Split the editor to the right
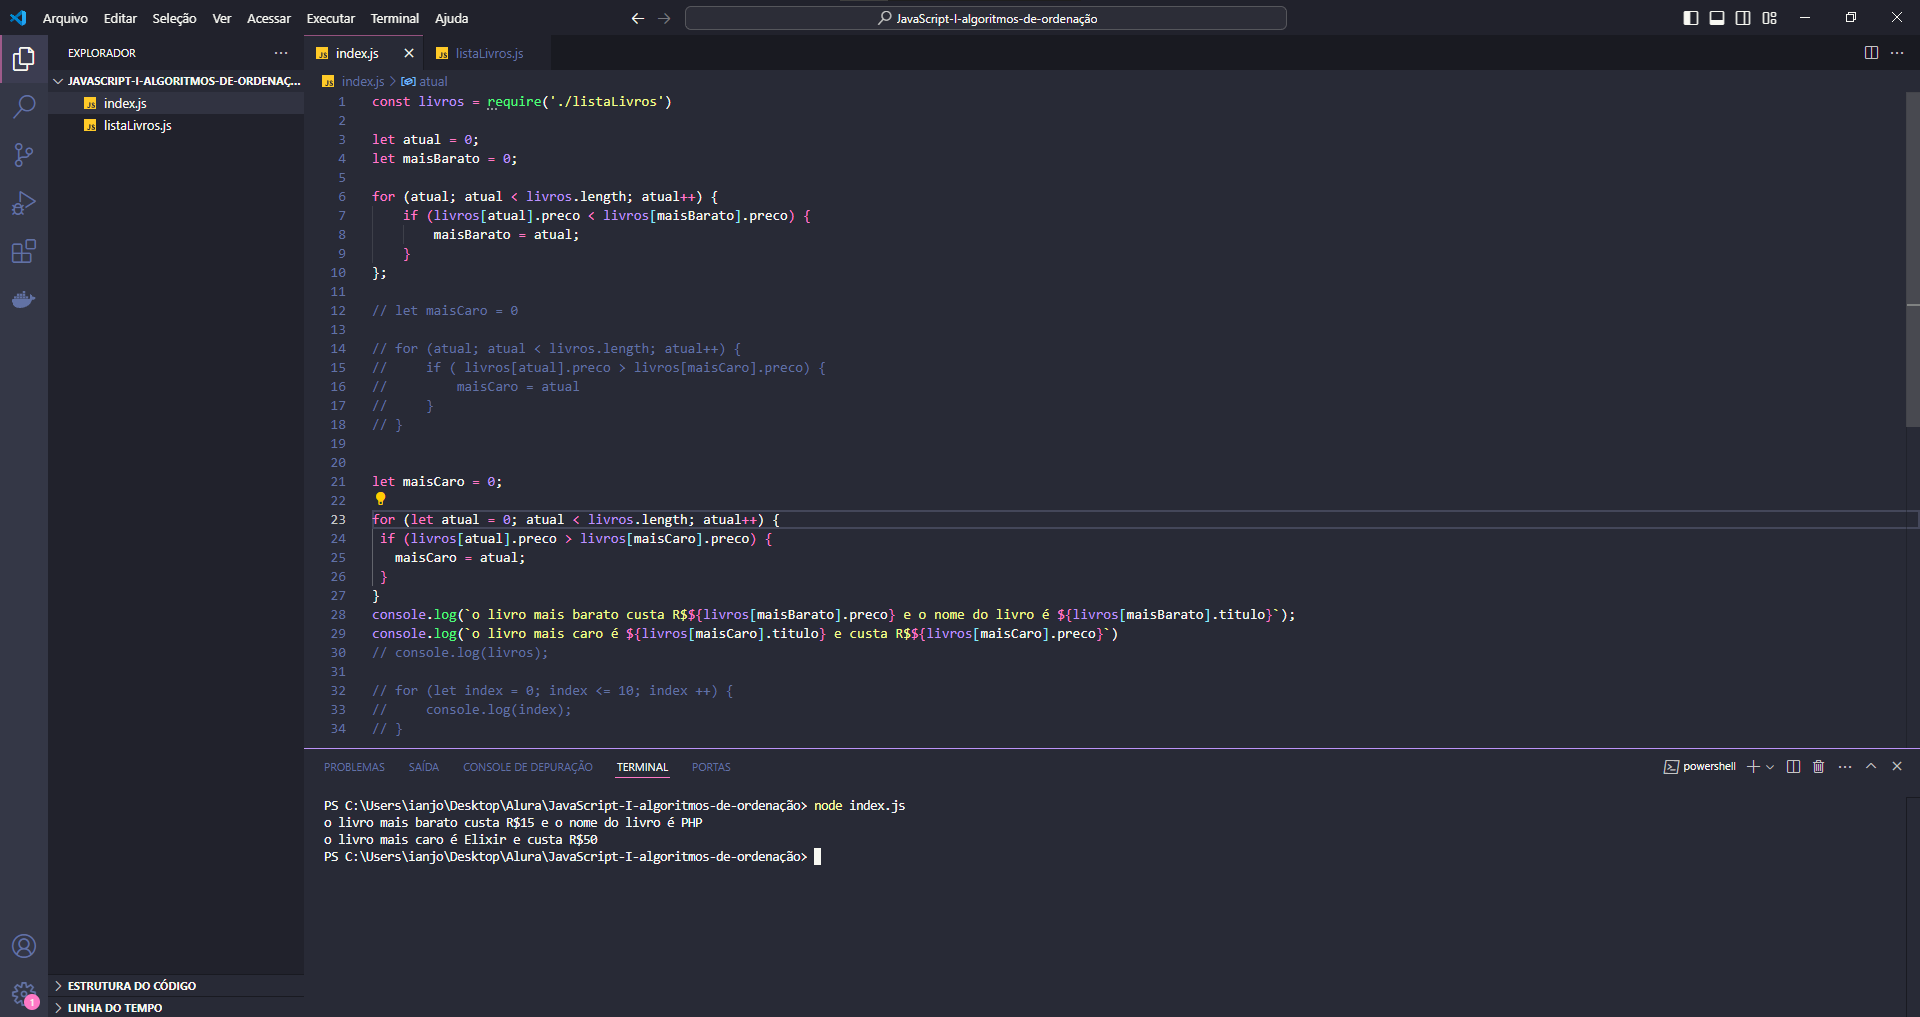 (x=1871, y=53)
